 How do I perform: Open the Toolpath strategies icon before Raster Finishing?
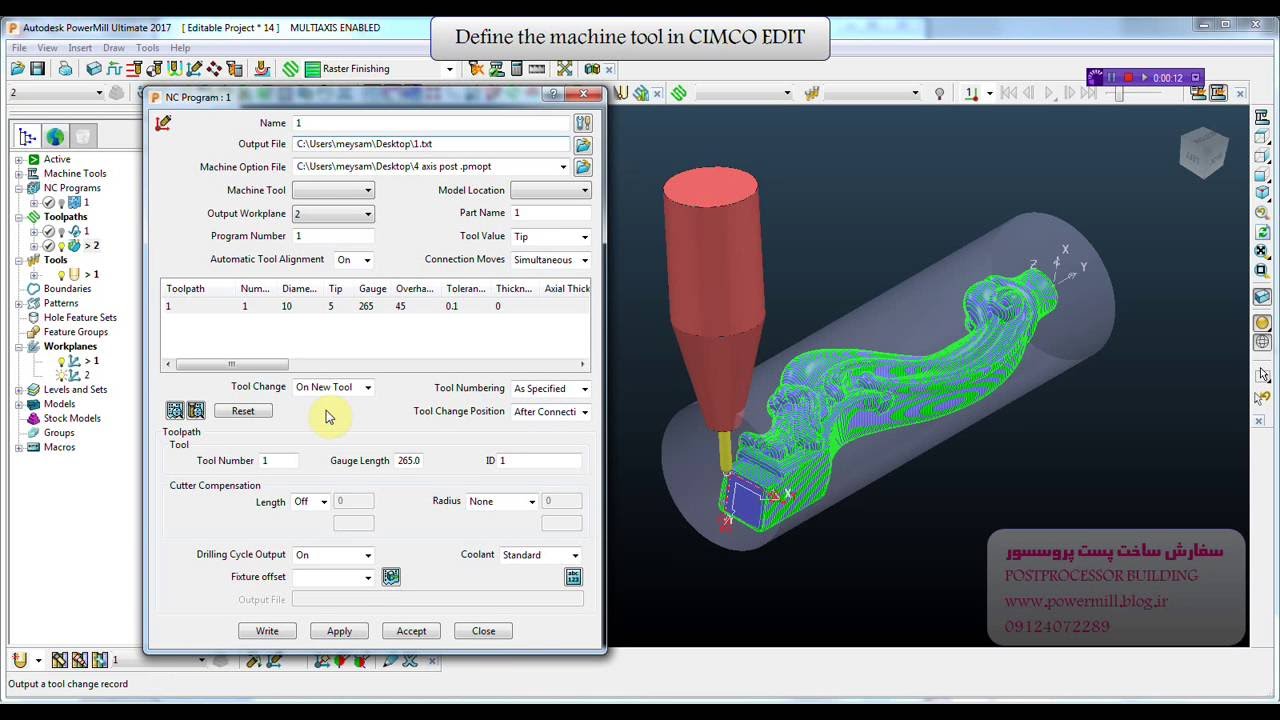pyautogui.click(x=290, y=69)
